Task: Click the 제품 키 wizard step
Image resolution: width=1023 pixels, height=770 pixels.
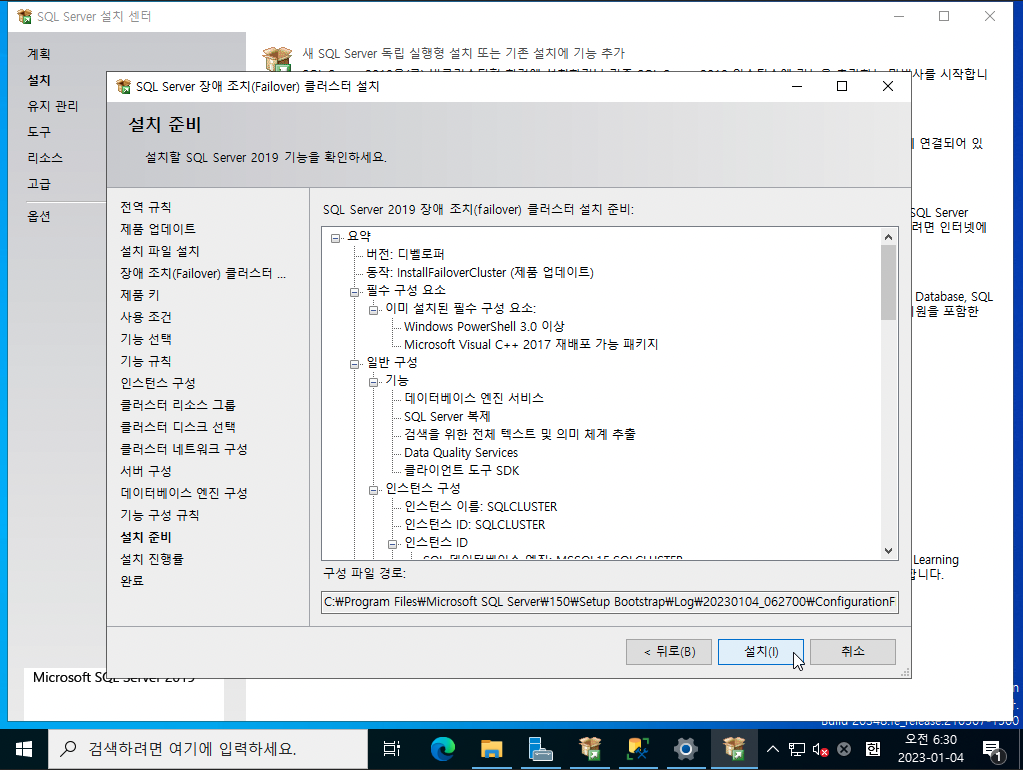Action: tap(140, 296)
